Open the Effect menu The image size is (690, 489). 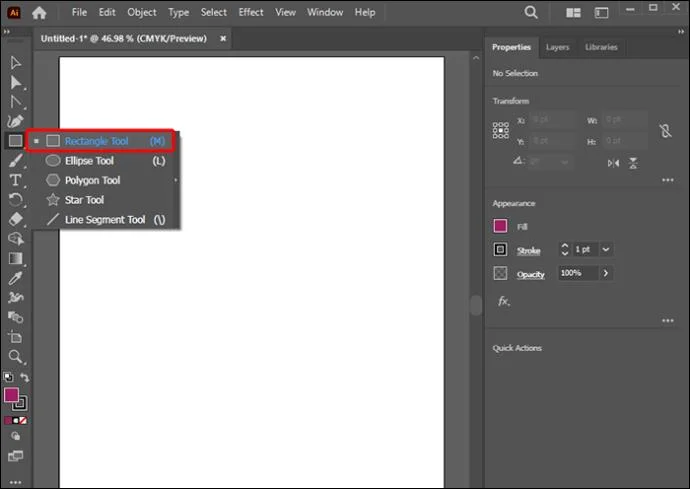(x=251, y=12)
